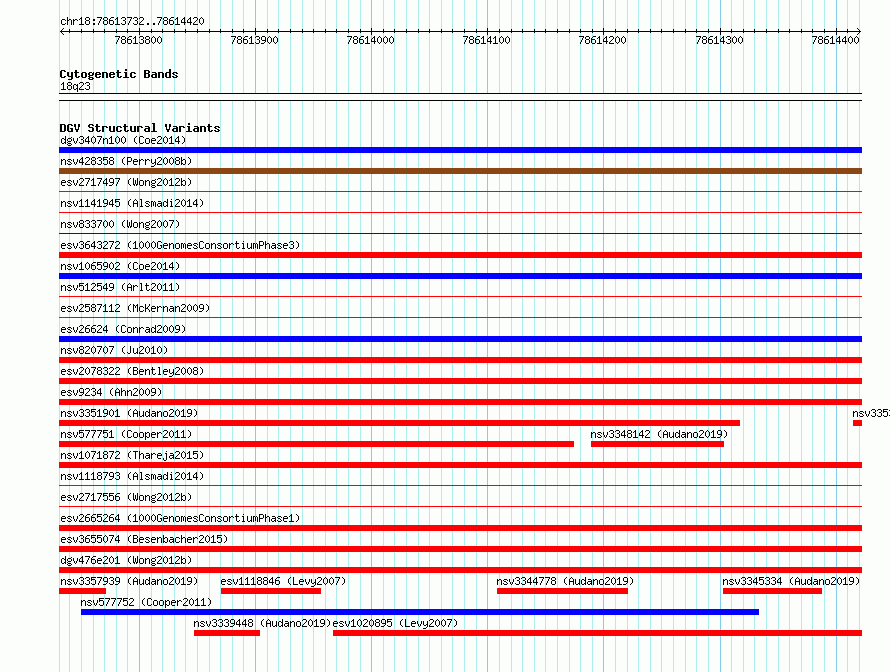Open esv9234 (Ahn2009) label
This screenshot has height=672, width=890.
pos(111,392)
